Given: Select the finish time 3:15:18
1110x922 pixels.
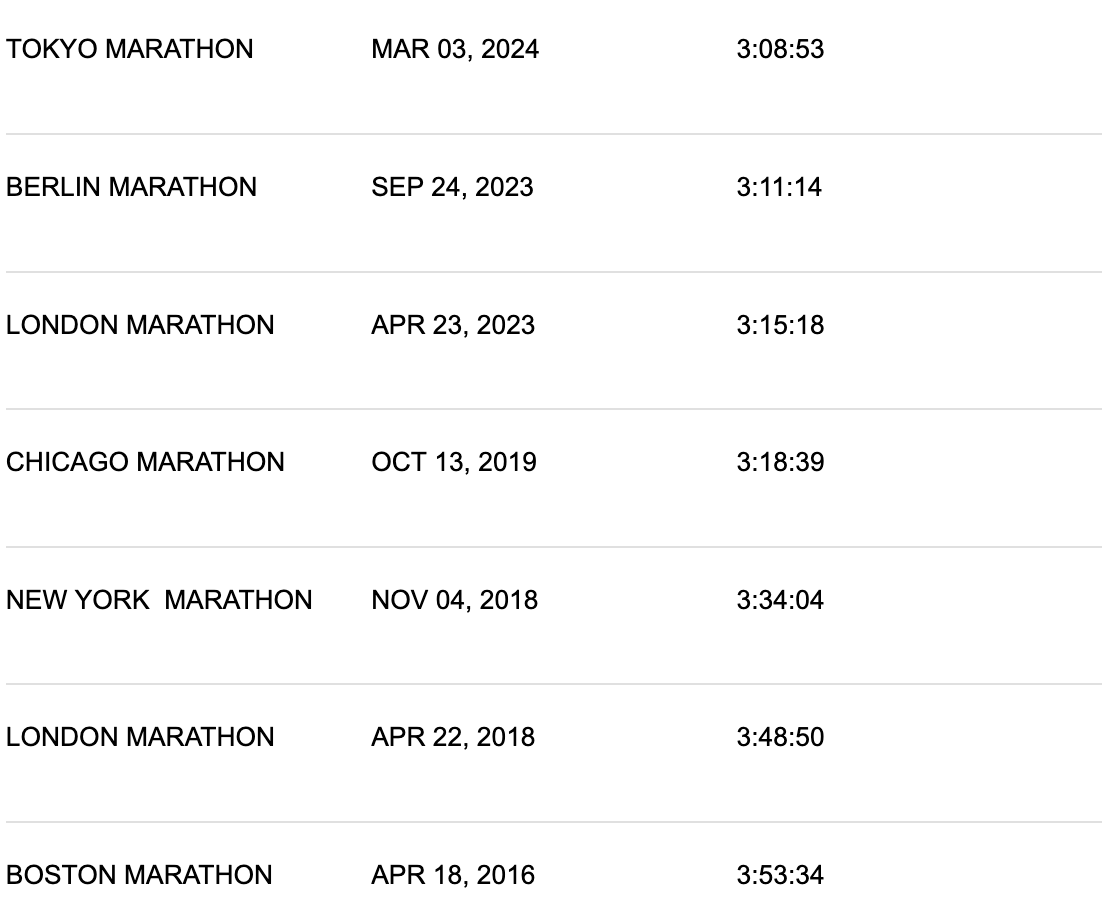Looking at the screenshot, I should [x=780, y=325].
